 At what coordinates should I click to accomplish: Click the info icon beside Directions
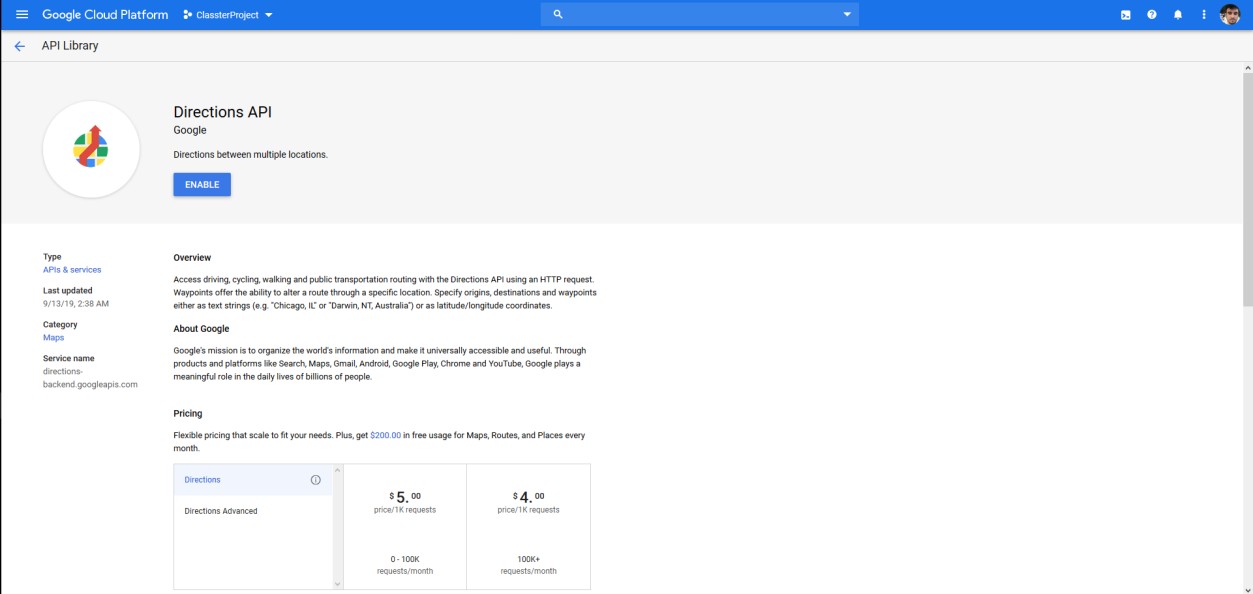tap(316, 480)
